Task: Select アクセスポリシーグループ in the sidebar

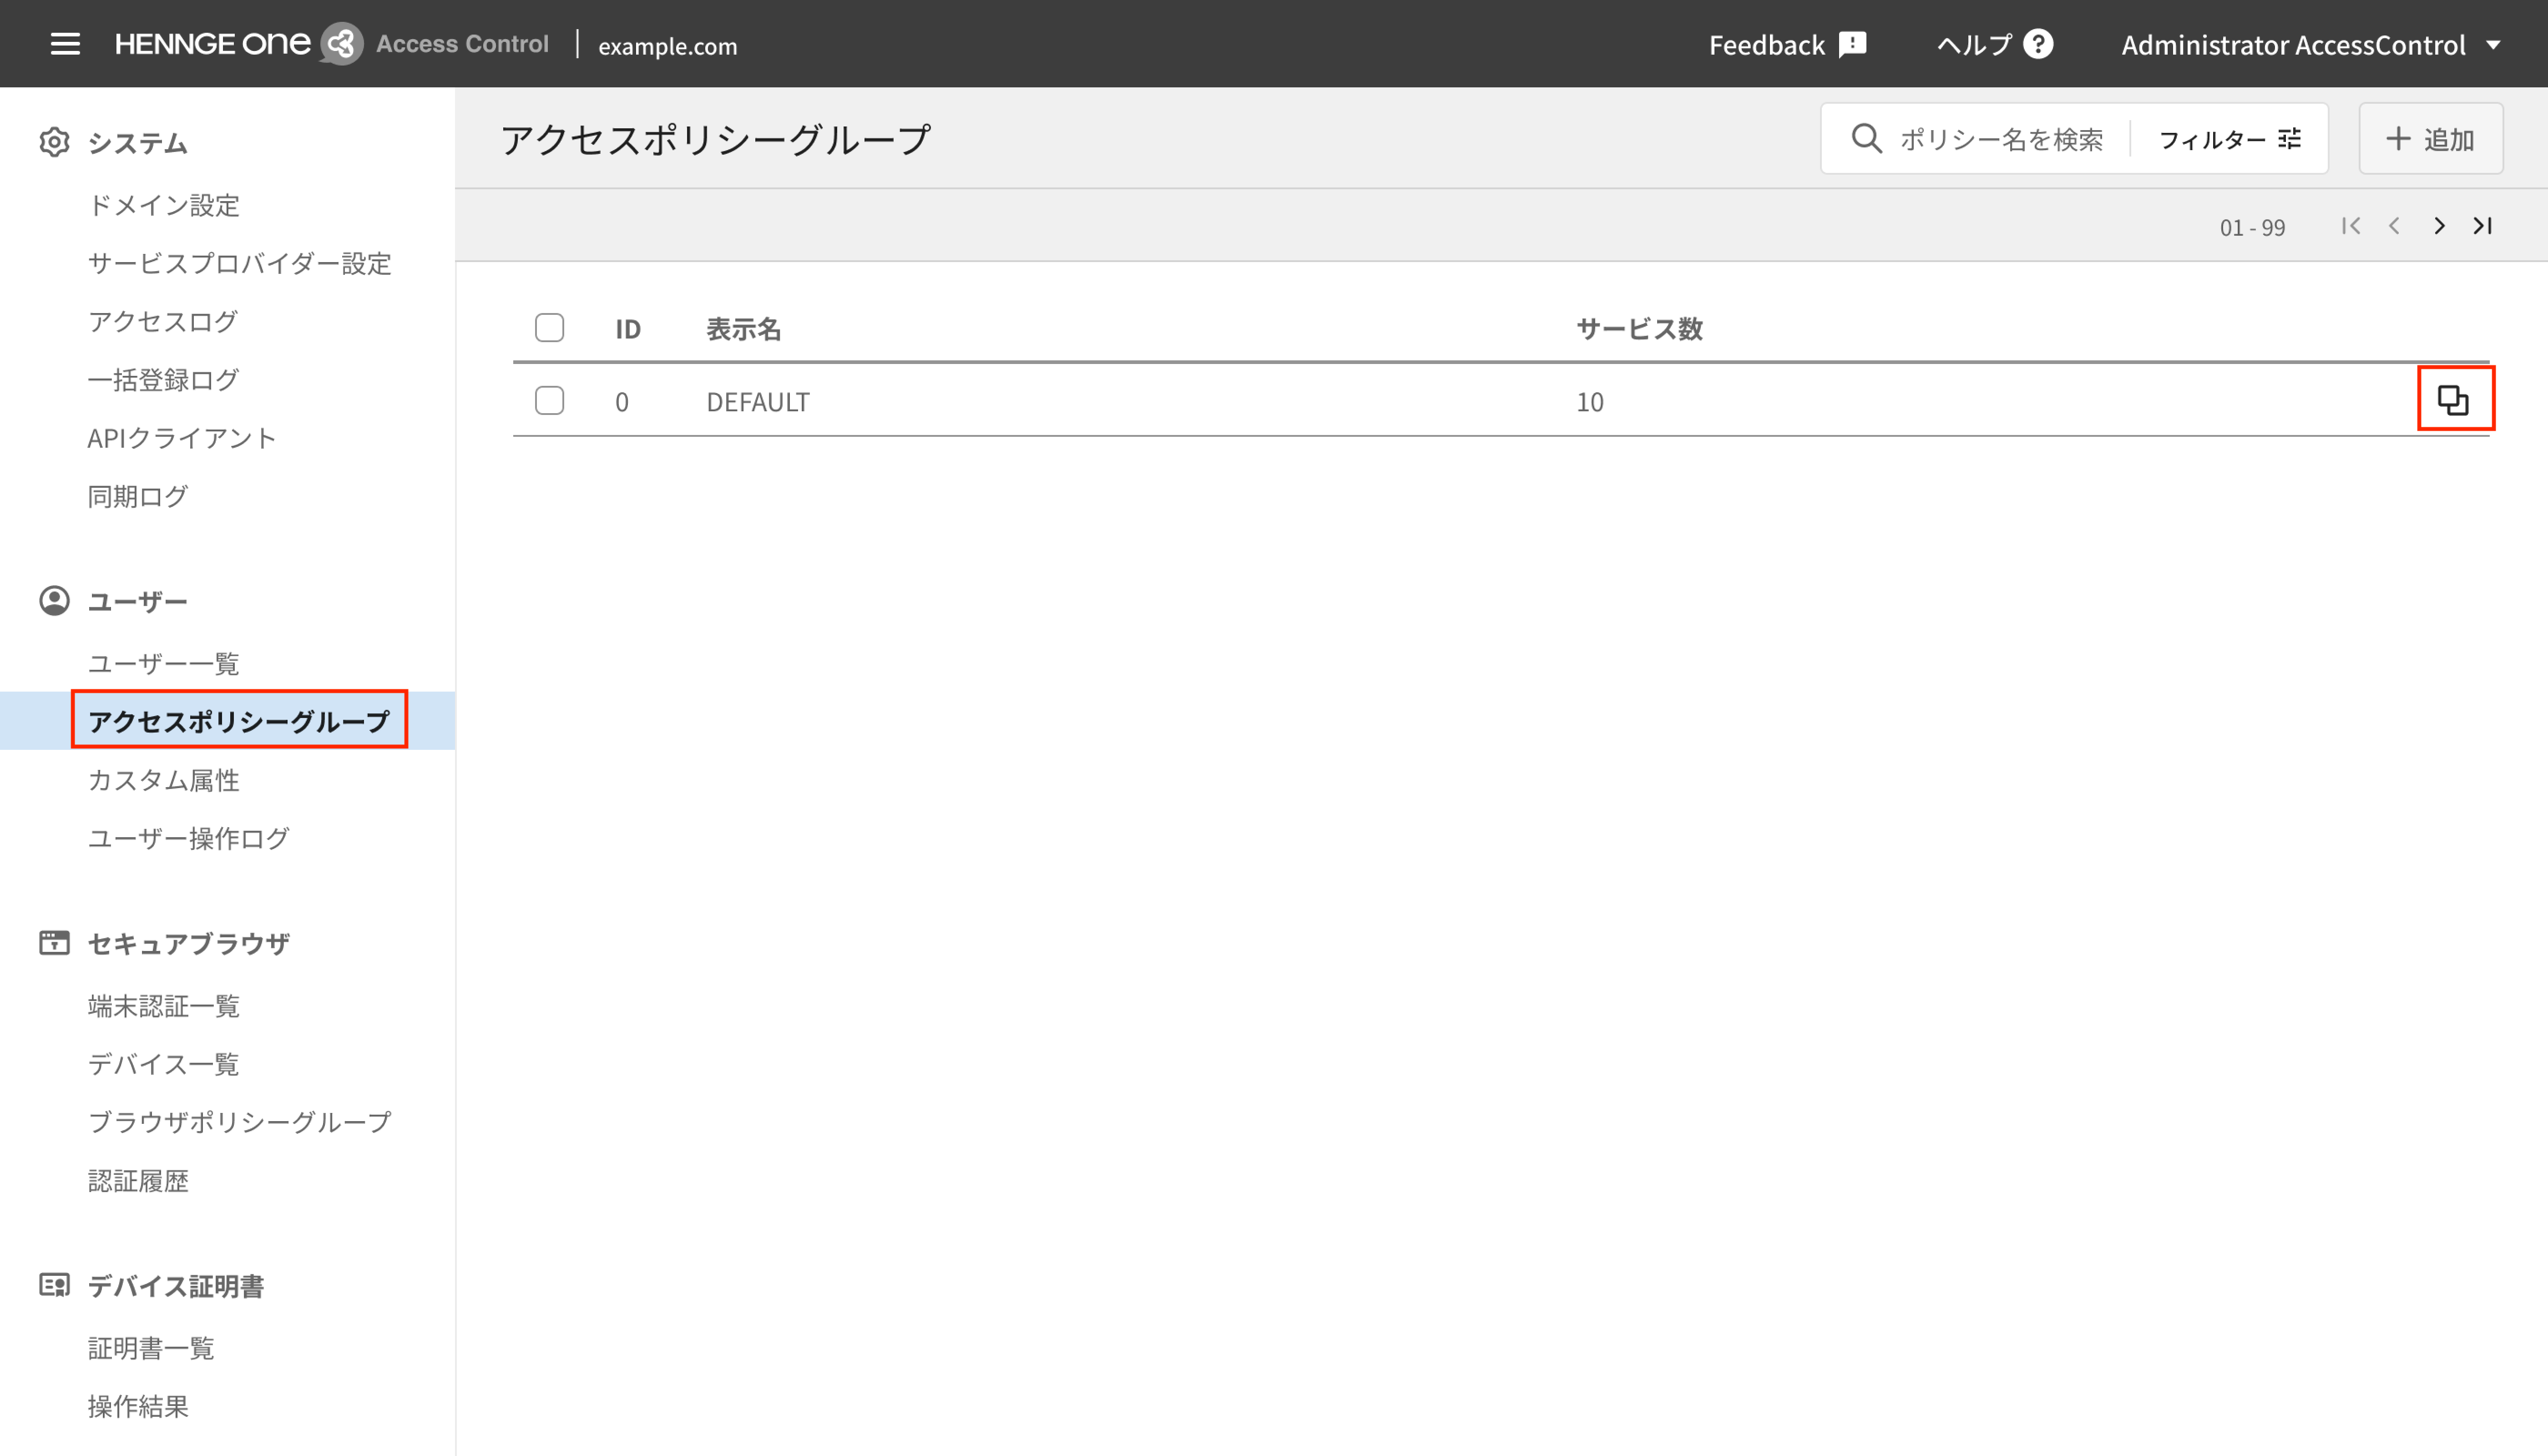Action: [x=239, y=721]
